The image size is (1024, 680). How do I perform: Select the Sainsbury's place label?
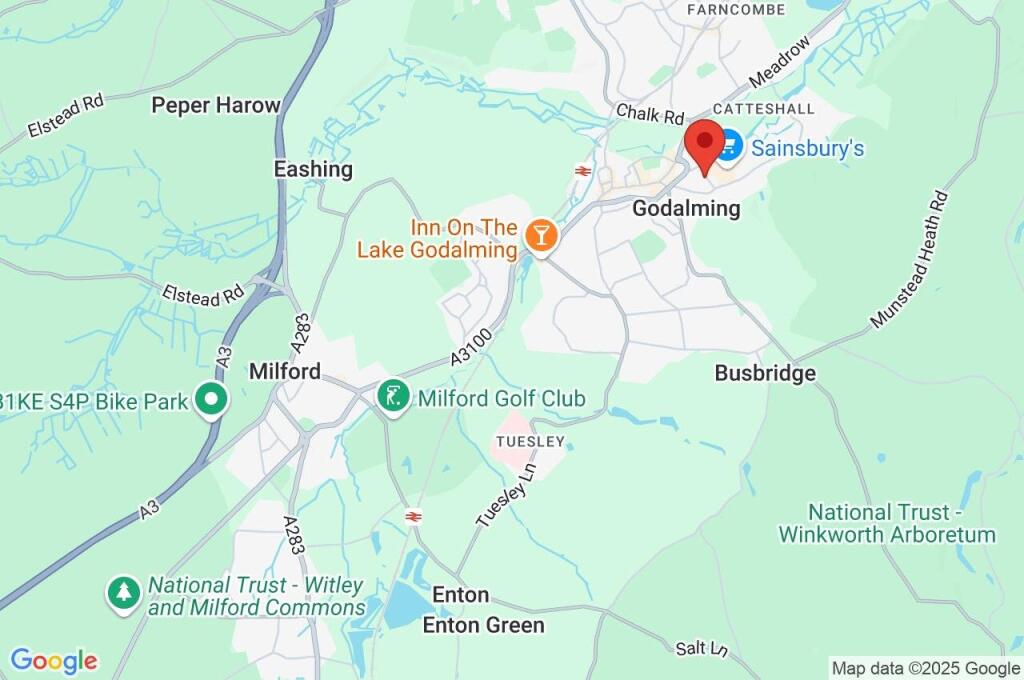pyautogui.click(x=807, y=148)
